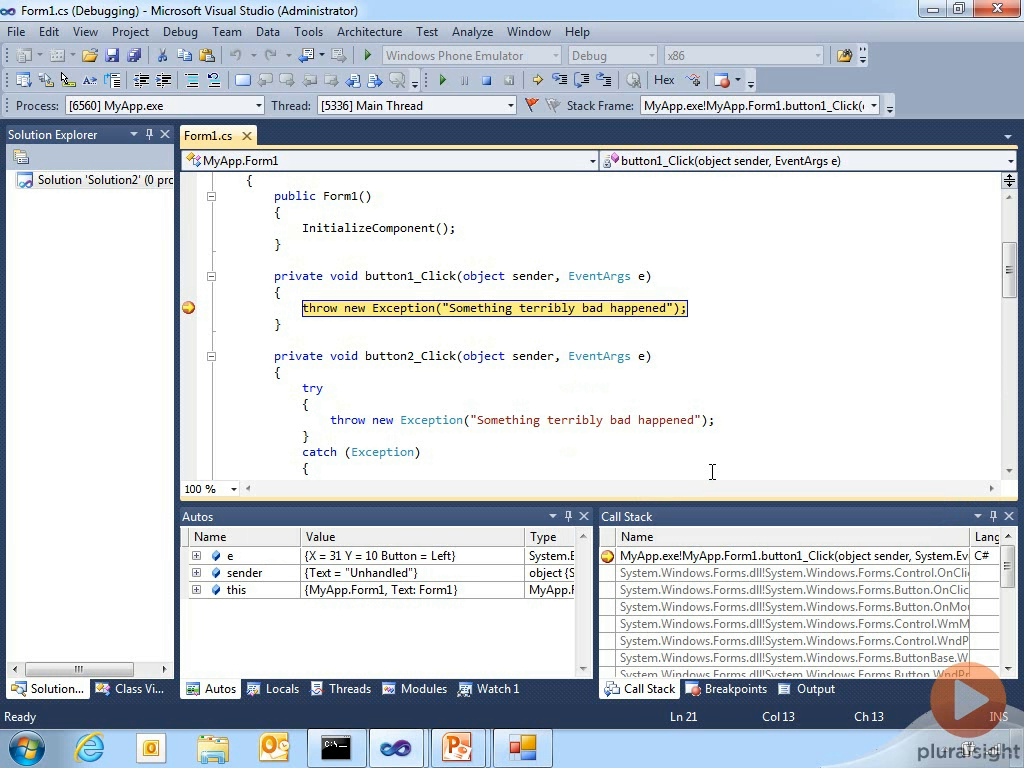Click the code editor vertical scrollbar thumb
This screenshot has width=1024, height=768.
[x=1009, y=269]
